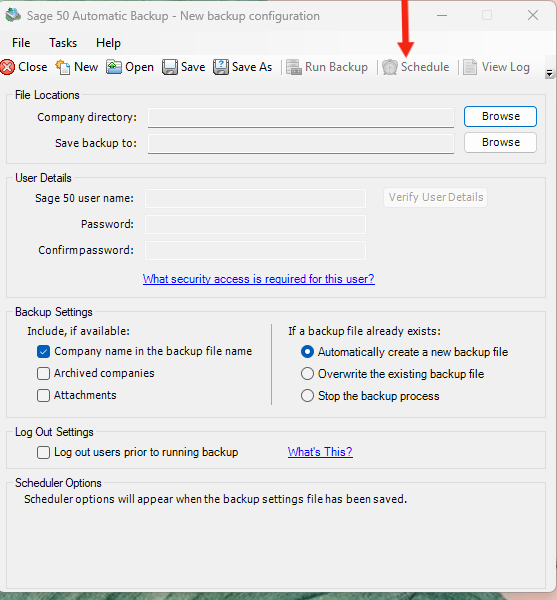
Task: Open the File menu
Action: click(21, 43)
